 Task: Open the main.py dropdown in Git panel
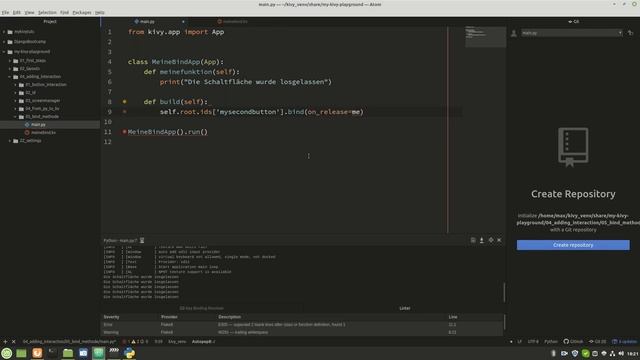571,33
